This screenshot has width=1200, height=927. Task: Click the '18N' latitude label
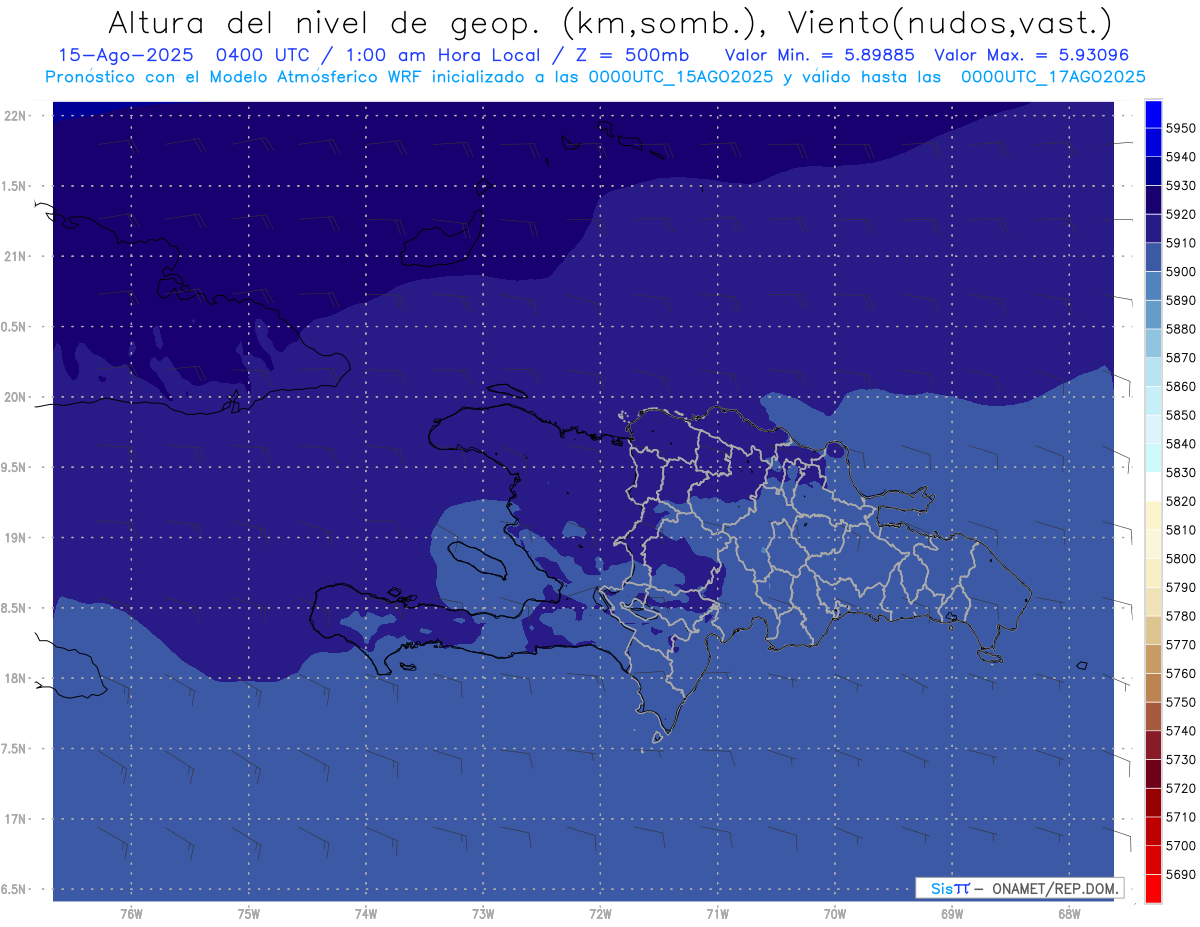[17, 678]
